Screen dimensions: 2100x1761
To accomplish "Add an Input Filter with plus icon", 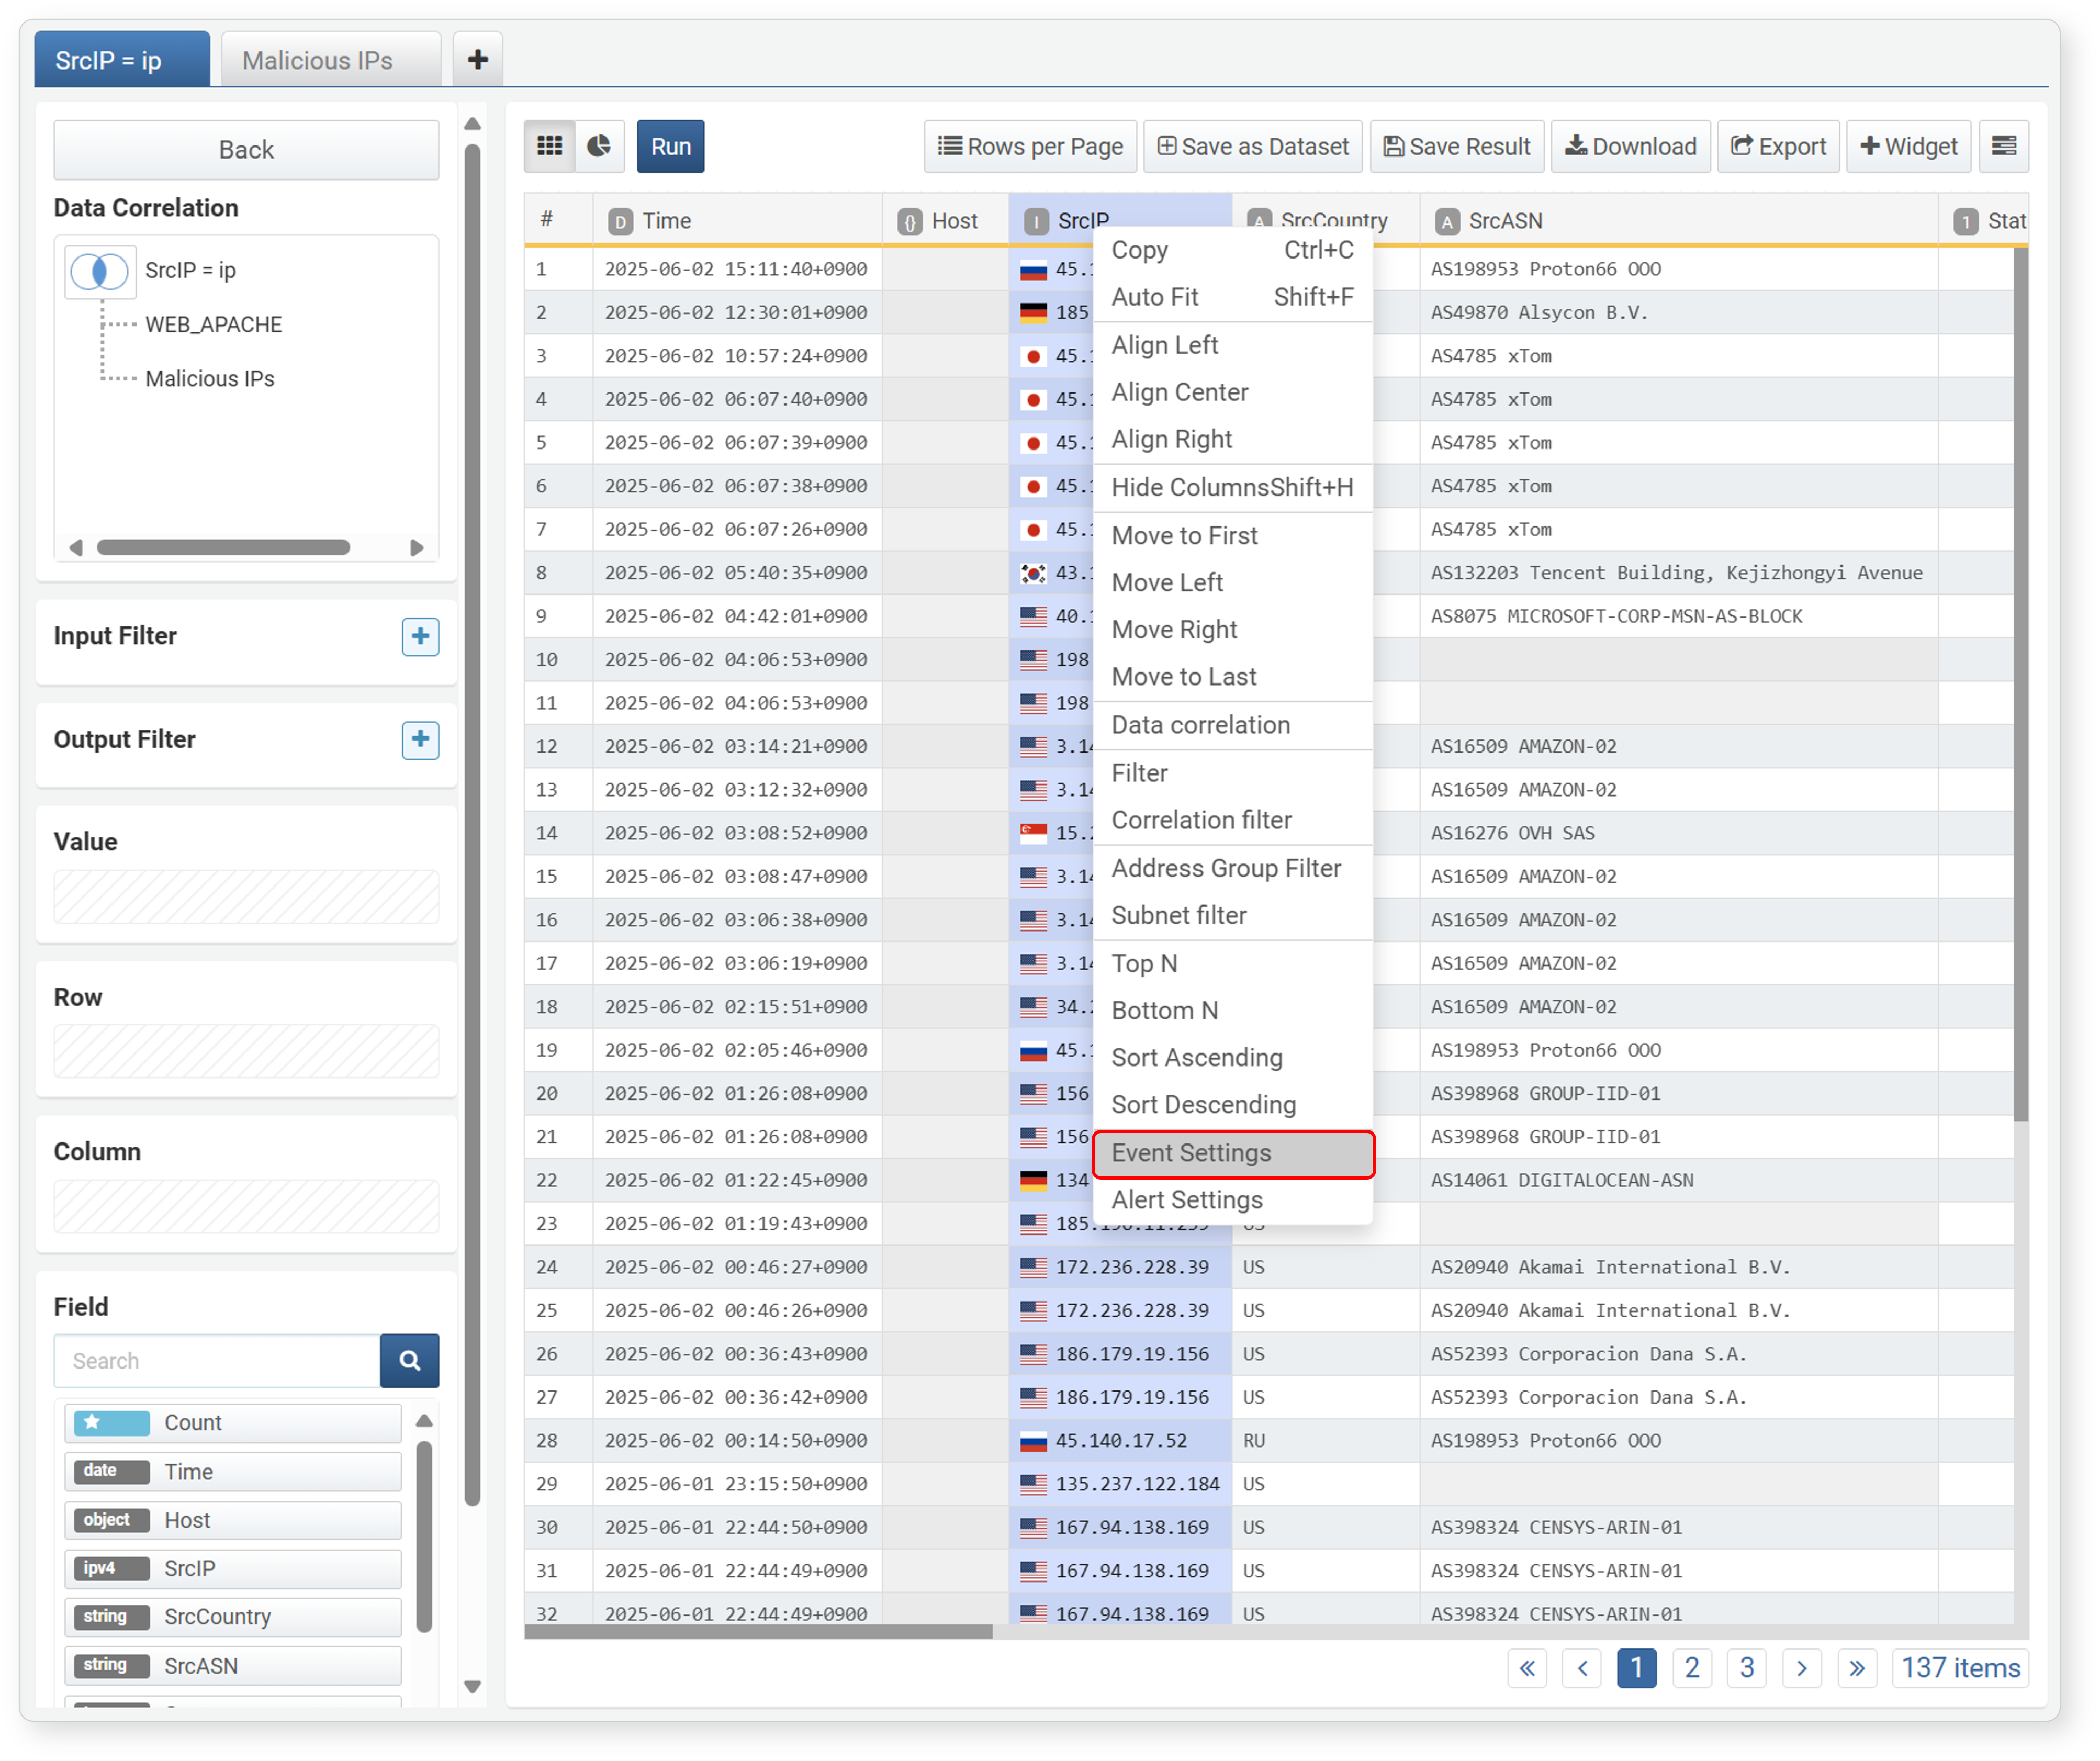I will click(420, 636).
